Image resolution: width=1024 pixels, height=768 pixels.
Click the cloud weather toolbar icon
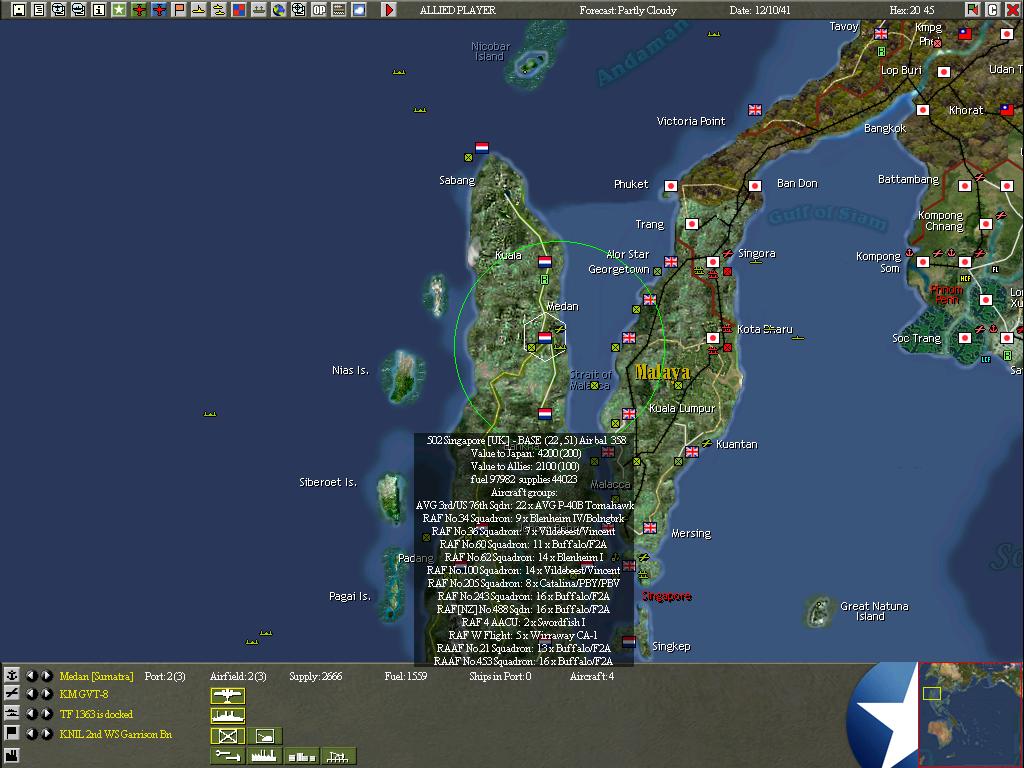(x=359, y=10)
